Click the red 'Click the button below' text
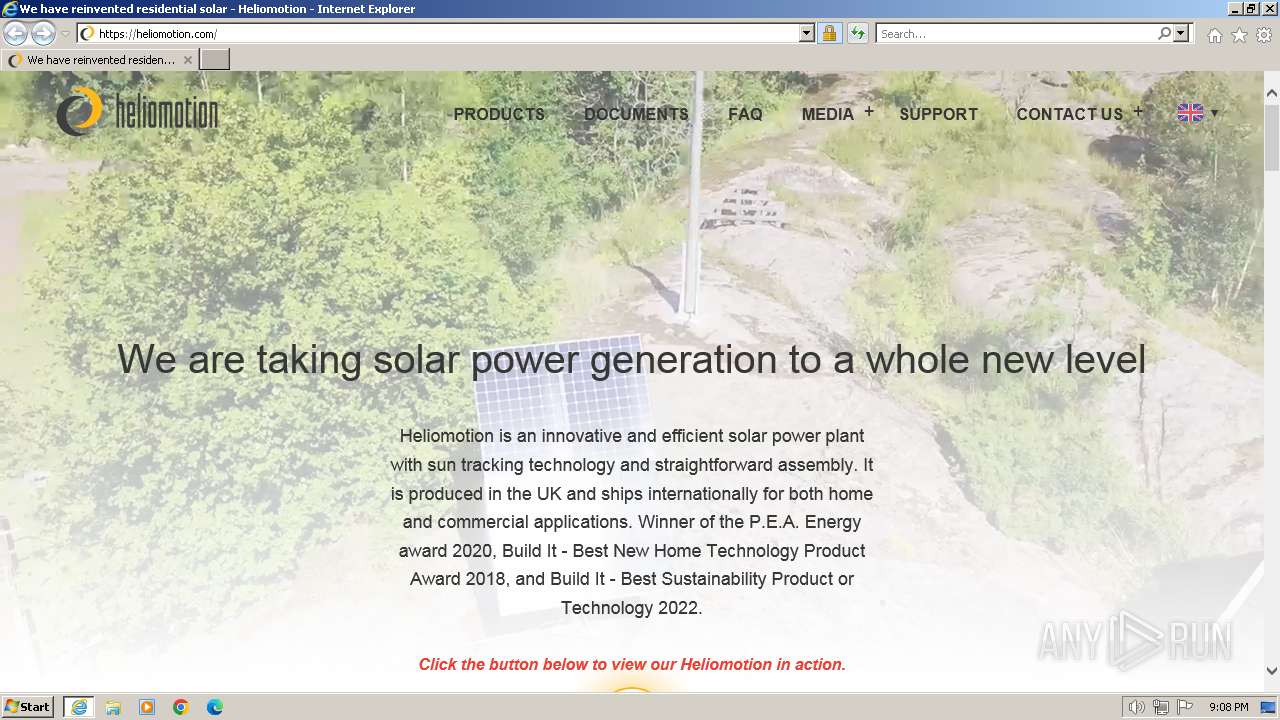Viewport: 1280px width, 720px height. pos(632,664)
